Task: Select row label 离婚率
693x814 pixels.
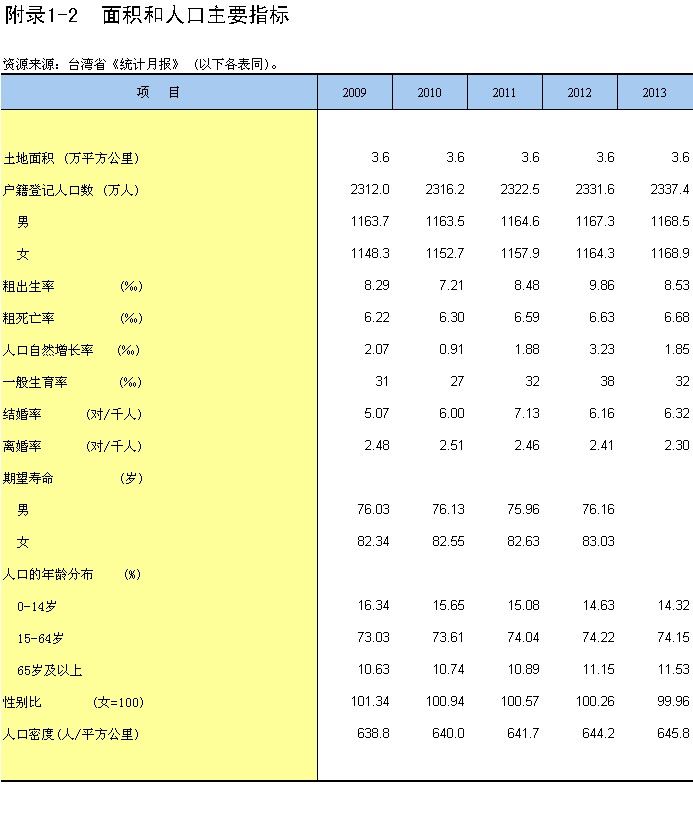Action: tap(22, 446)
